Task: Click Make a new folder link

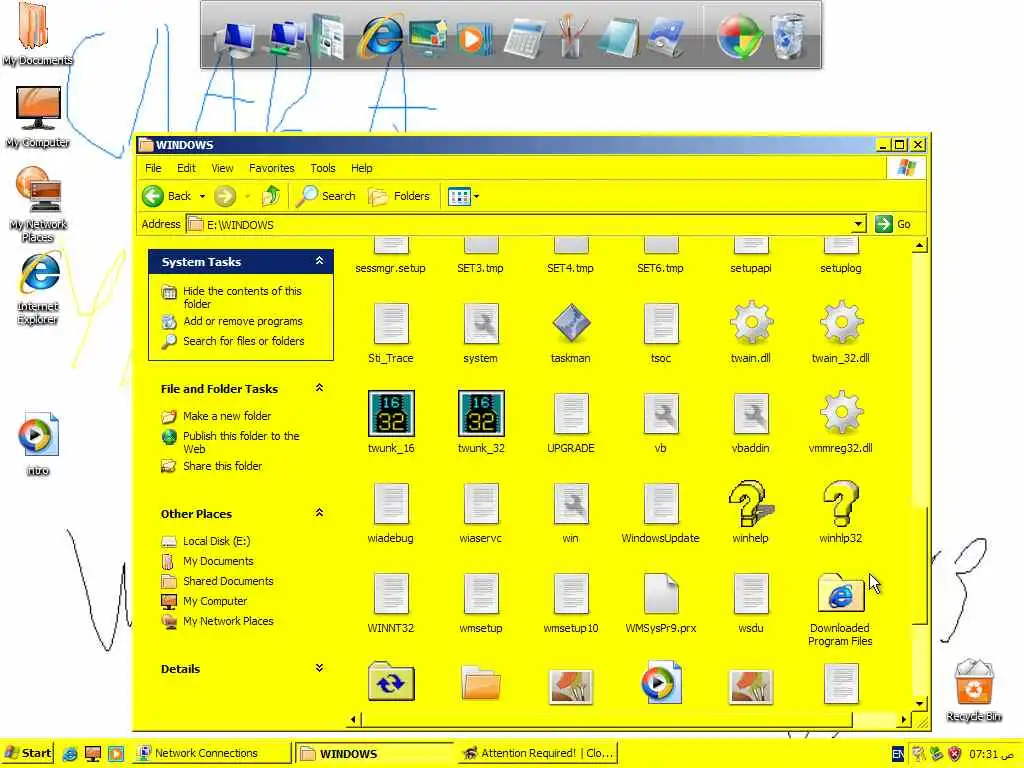Action: click(227, 416)
